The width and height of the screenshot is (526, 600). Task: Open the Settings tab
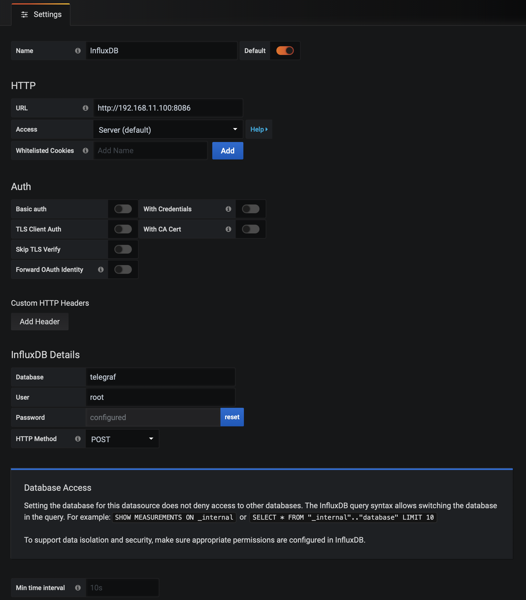pos(41,15)
